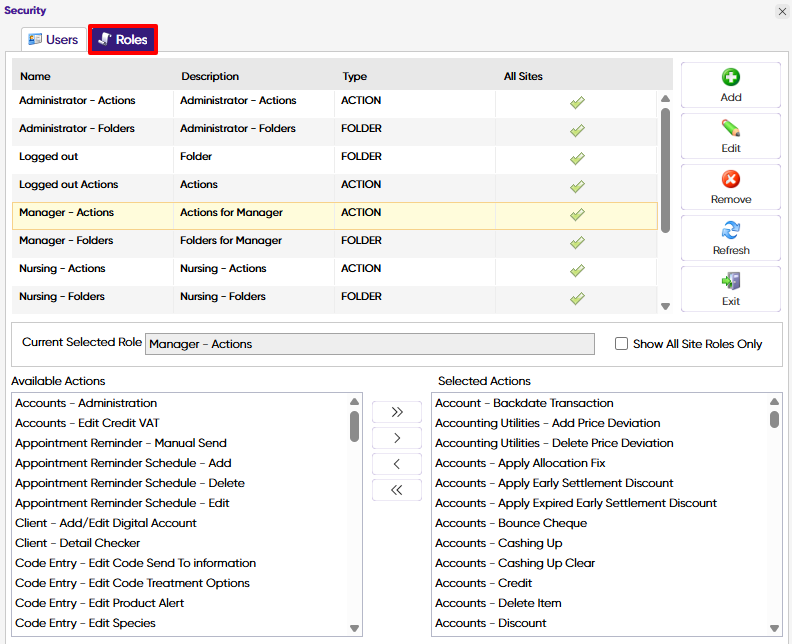Select the Administrator - Folders role name
Viewport: 792px width, 644px height.
click(77, 128)
